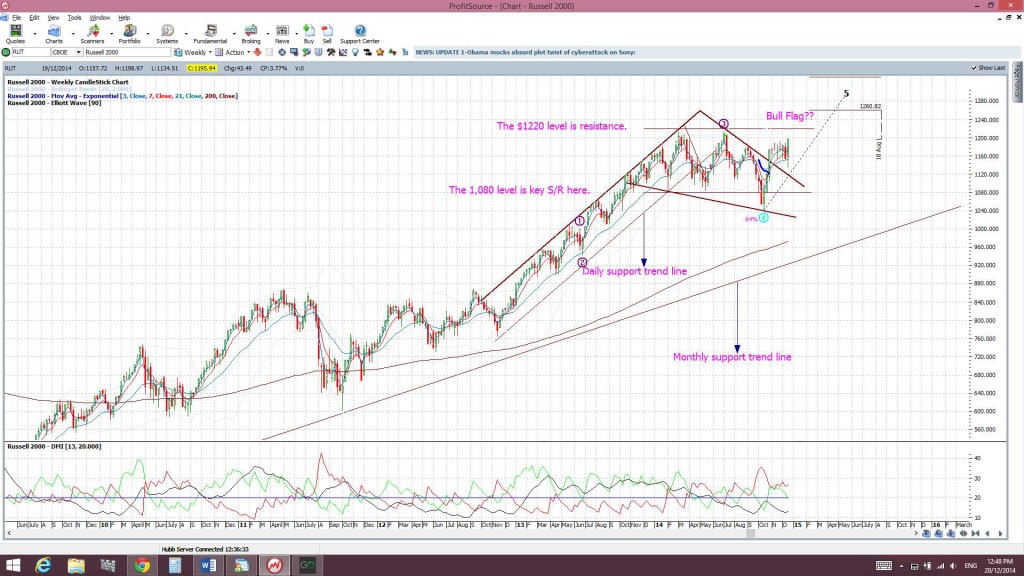Screen dimensions: 1024x576
Task: Click 'Daily support trend line' label
Action: tap(634, 271)
